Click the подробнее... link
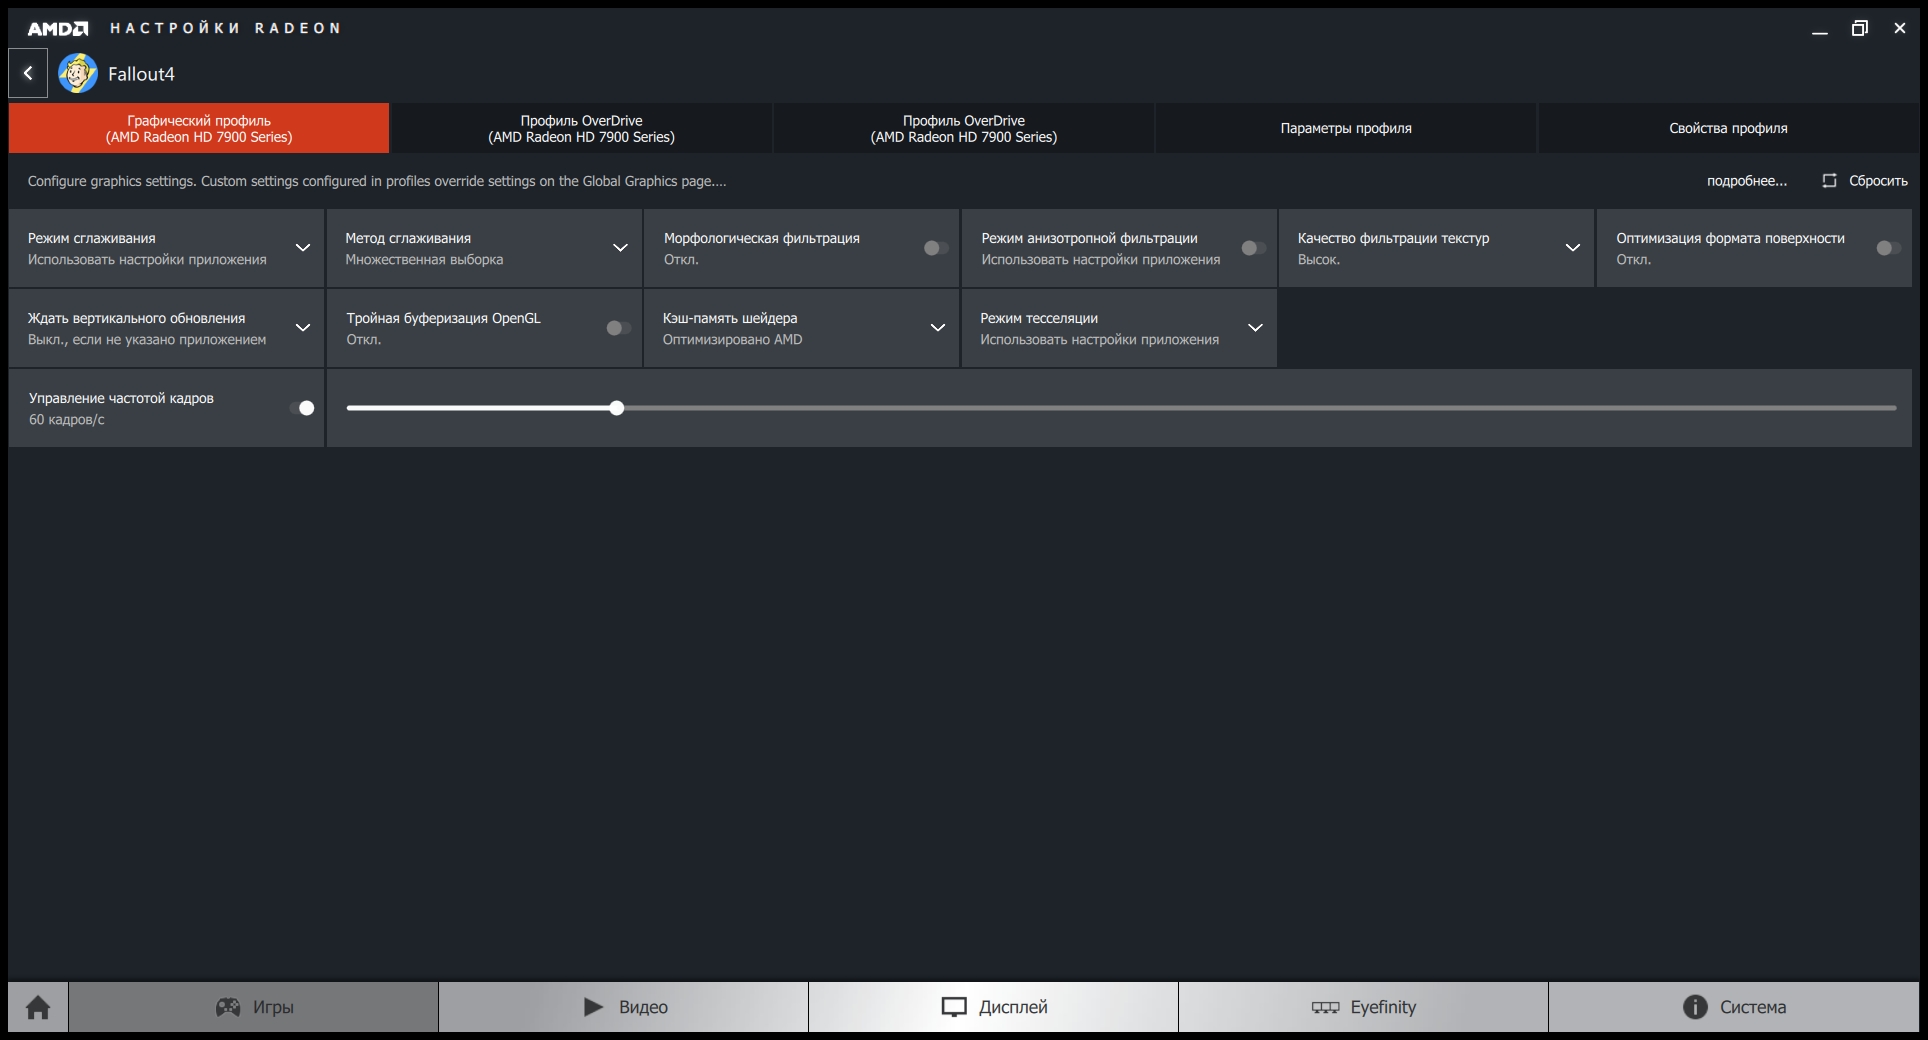 pyautogui.click(x=1747, y=181)
